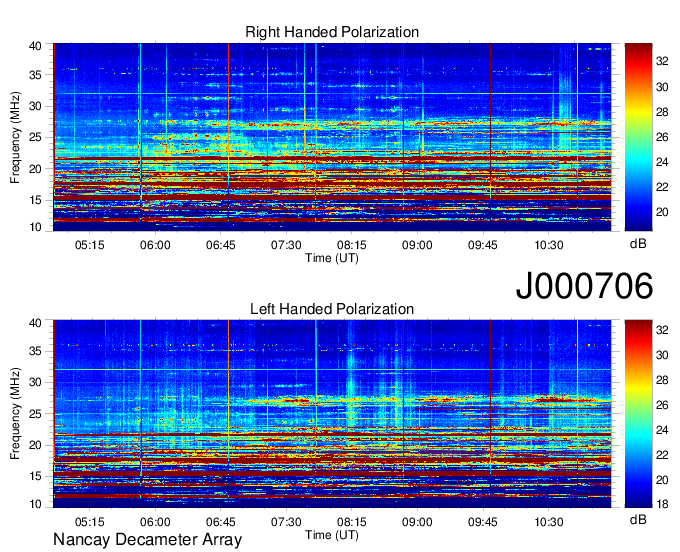Click the 26 value on bottom color scale
680x552 pixels.
click(662, 405)
